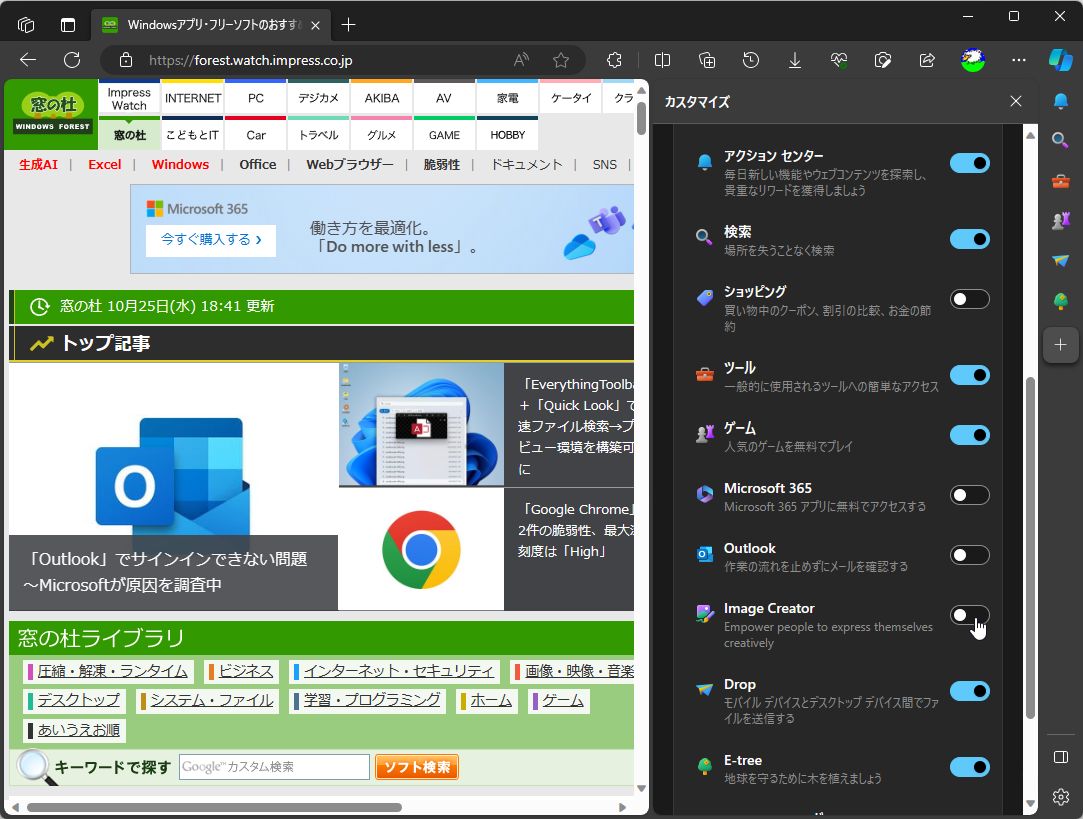Click the Google custom search input field
Viewport: 1083px width, 819px height.
pyautogui.click(x=273, y=767)
